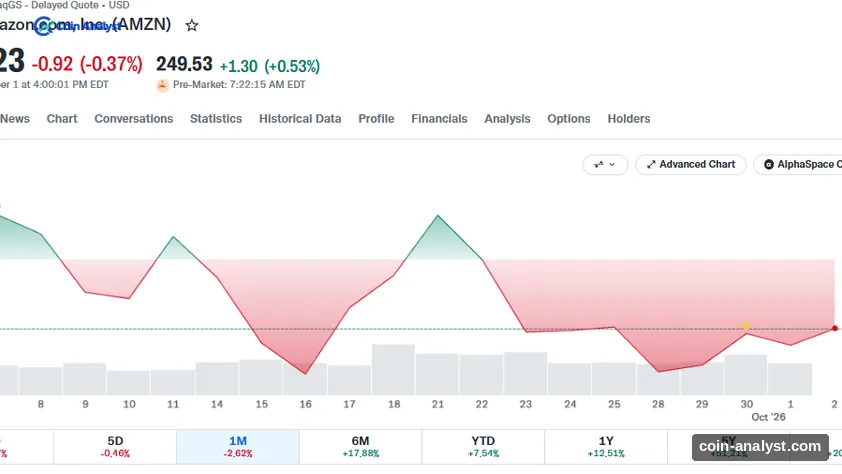Click the AlphaSpace round logo icon

pyautogui.click(x=768, y=164)
